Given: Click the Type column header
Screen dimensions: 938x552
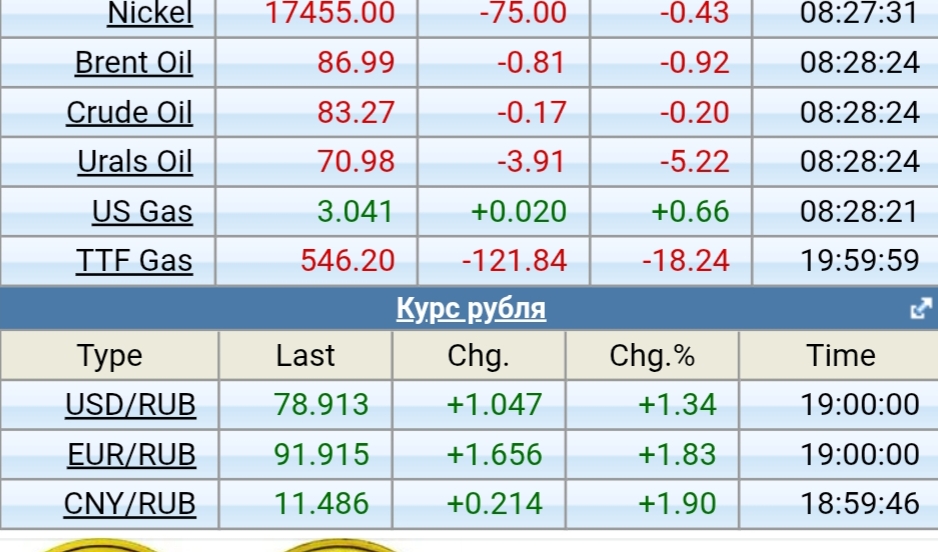Looking at the screenshot, I should (x=110, y=356).
